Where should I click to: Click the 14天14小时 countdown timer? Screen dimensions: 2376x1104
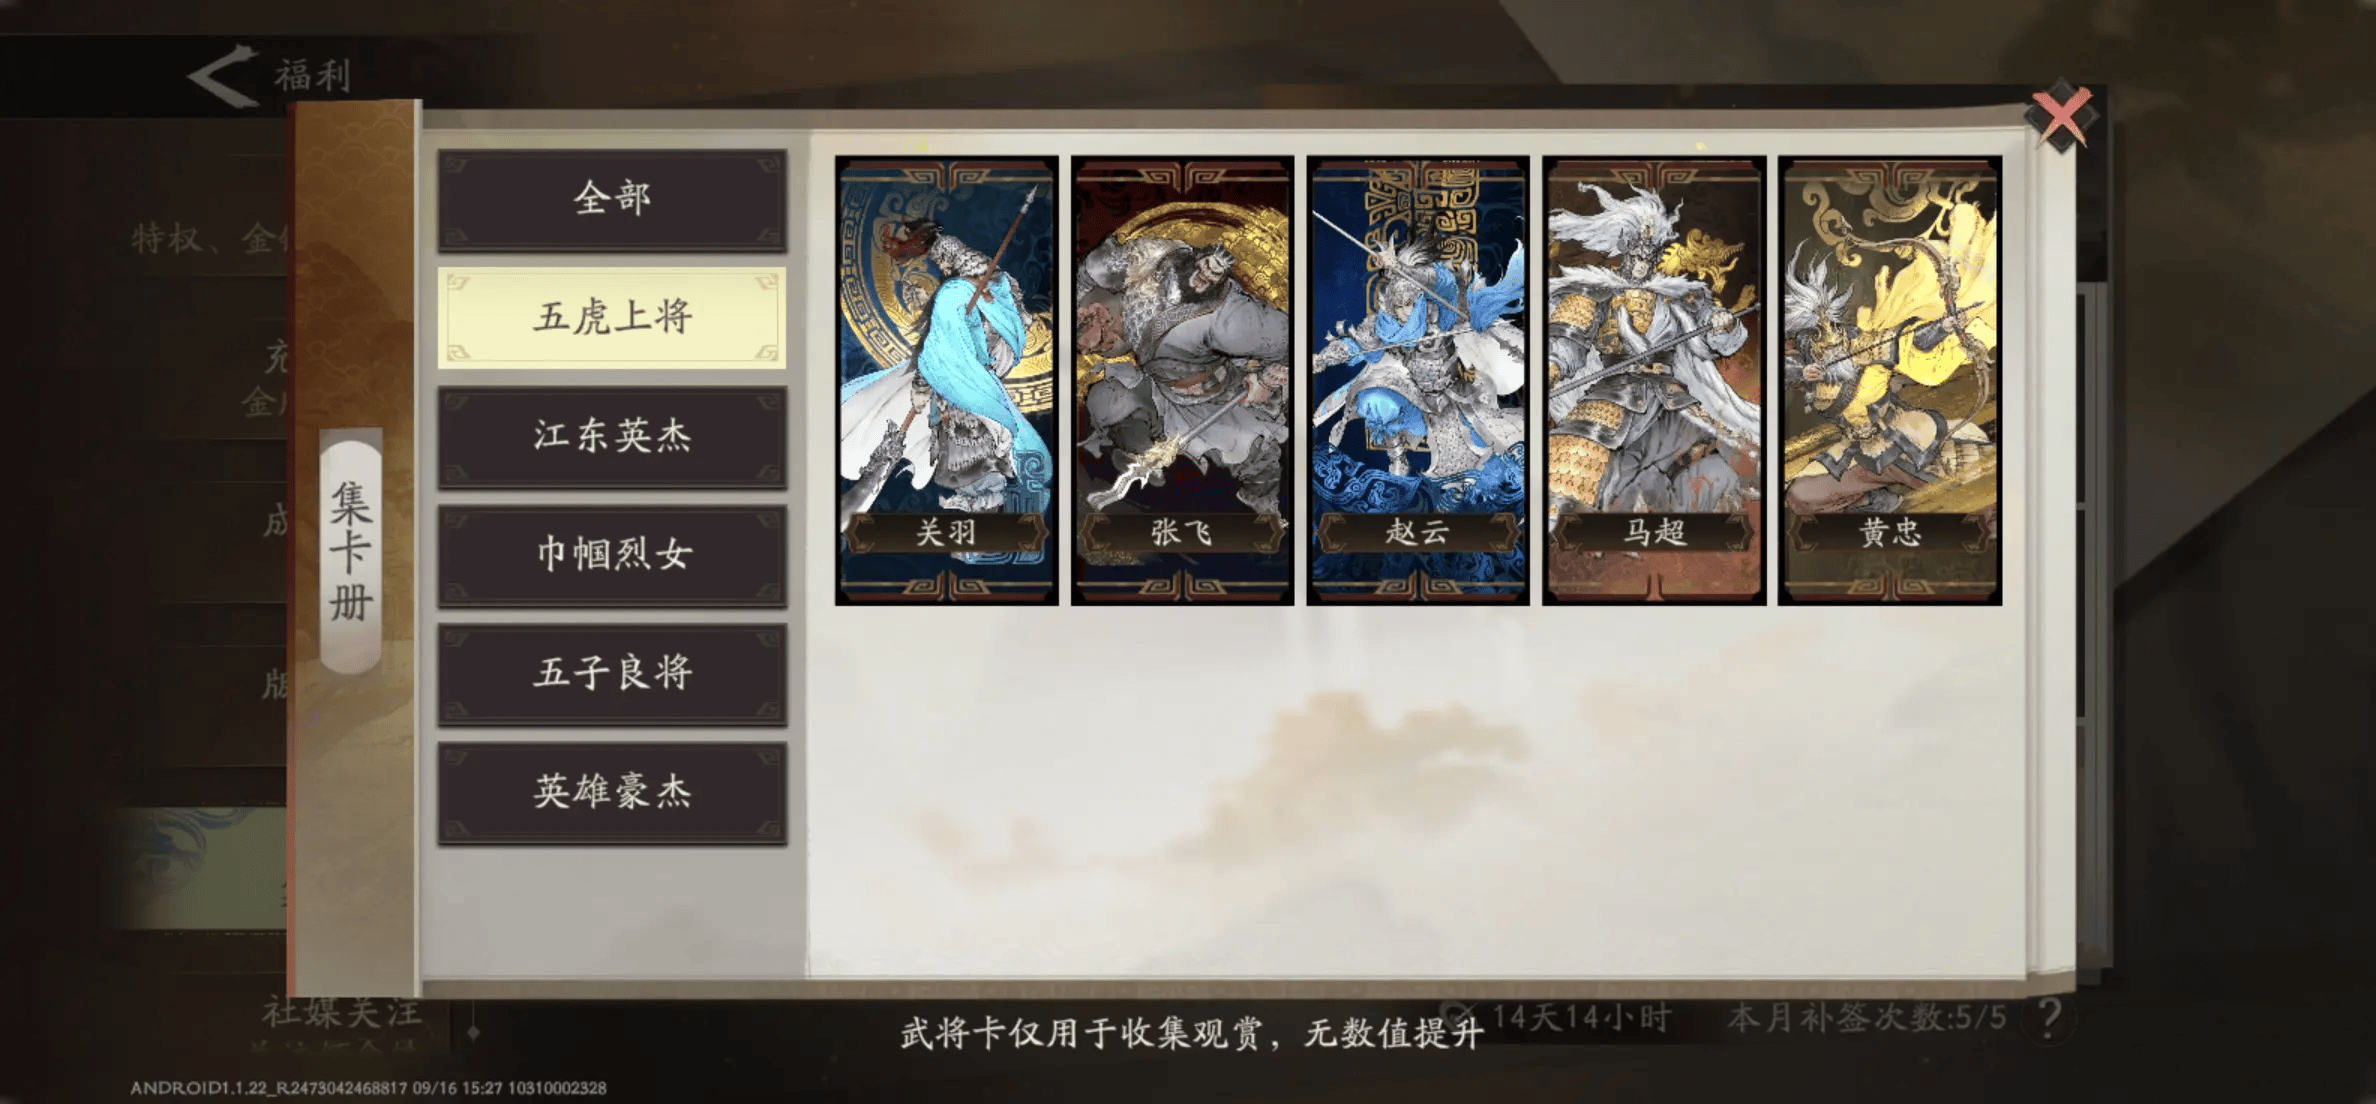click(x=1582, y=1018)
